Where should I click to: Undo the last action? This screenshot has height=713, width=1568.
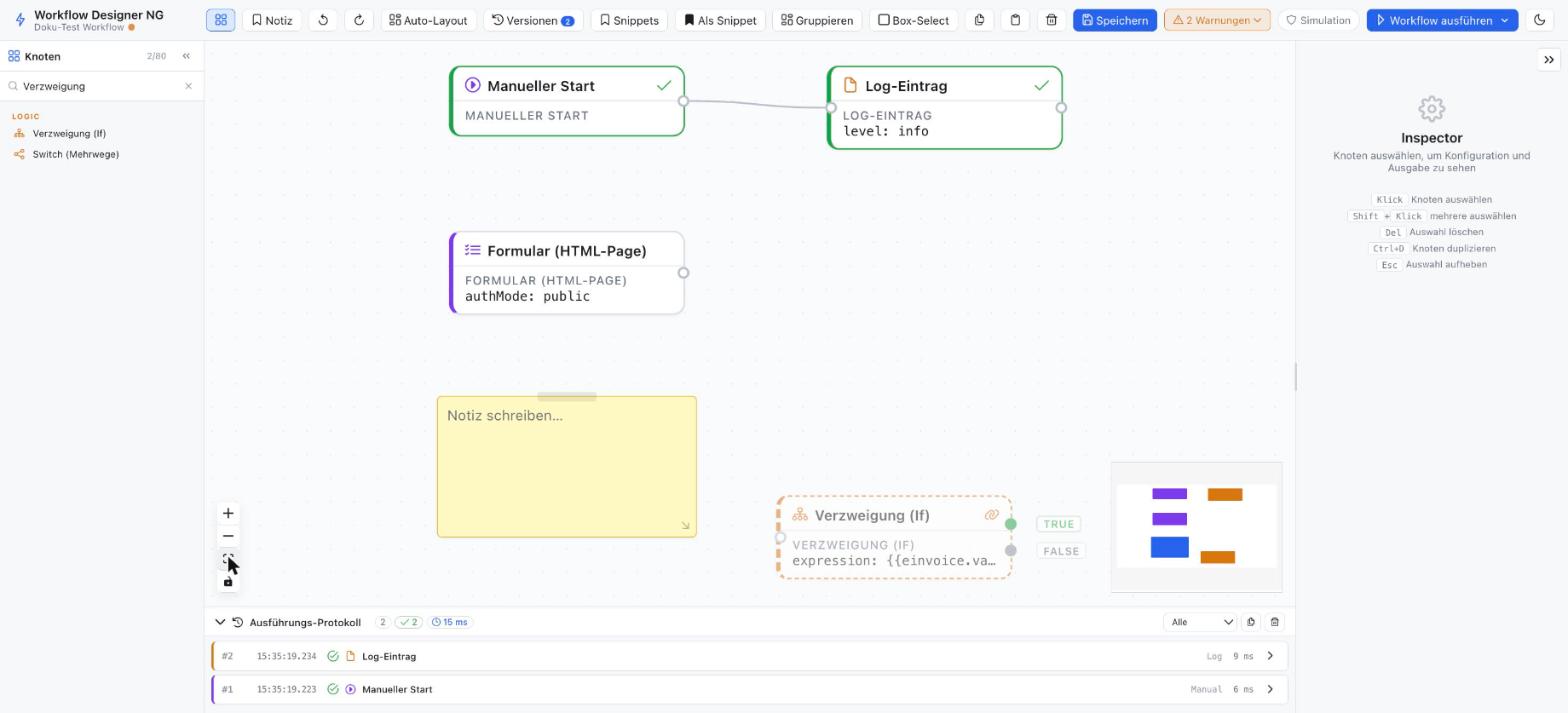323,20
